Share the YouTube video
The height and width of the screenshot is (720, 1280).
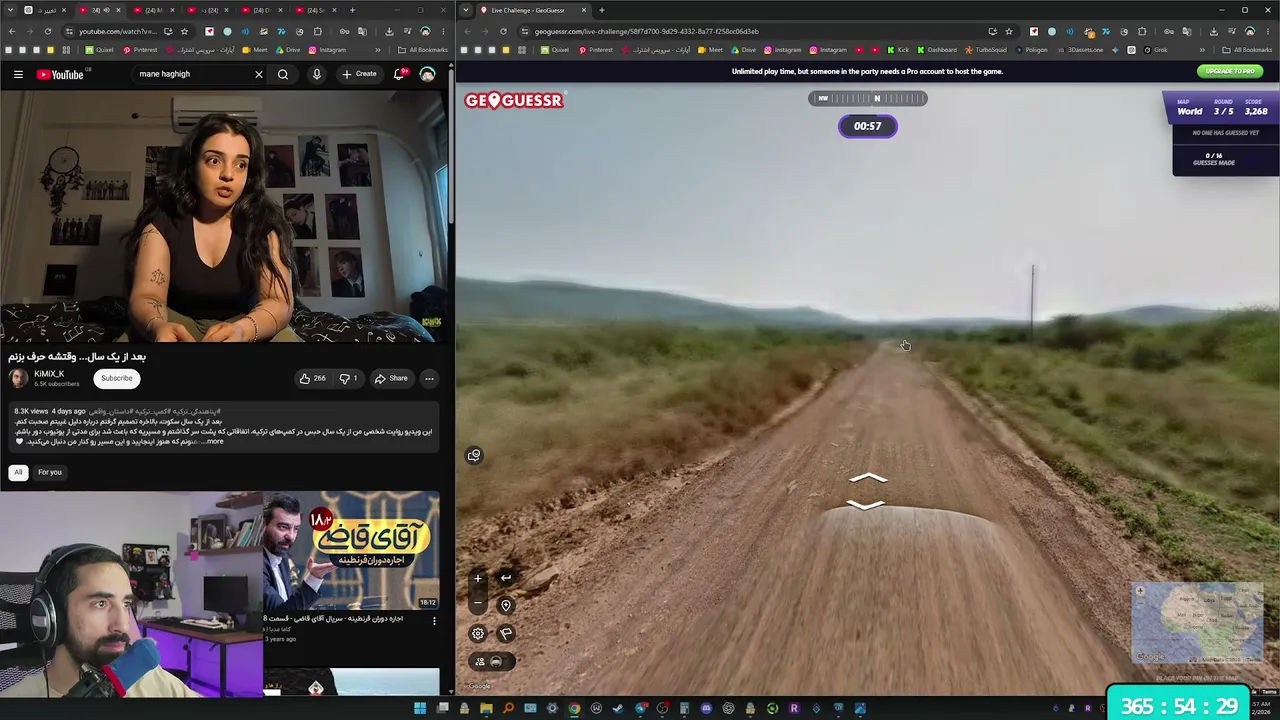391,378
